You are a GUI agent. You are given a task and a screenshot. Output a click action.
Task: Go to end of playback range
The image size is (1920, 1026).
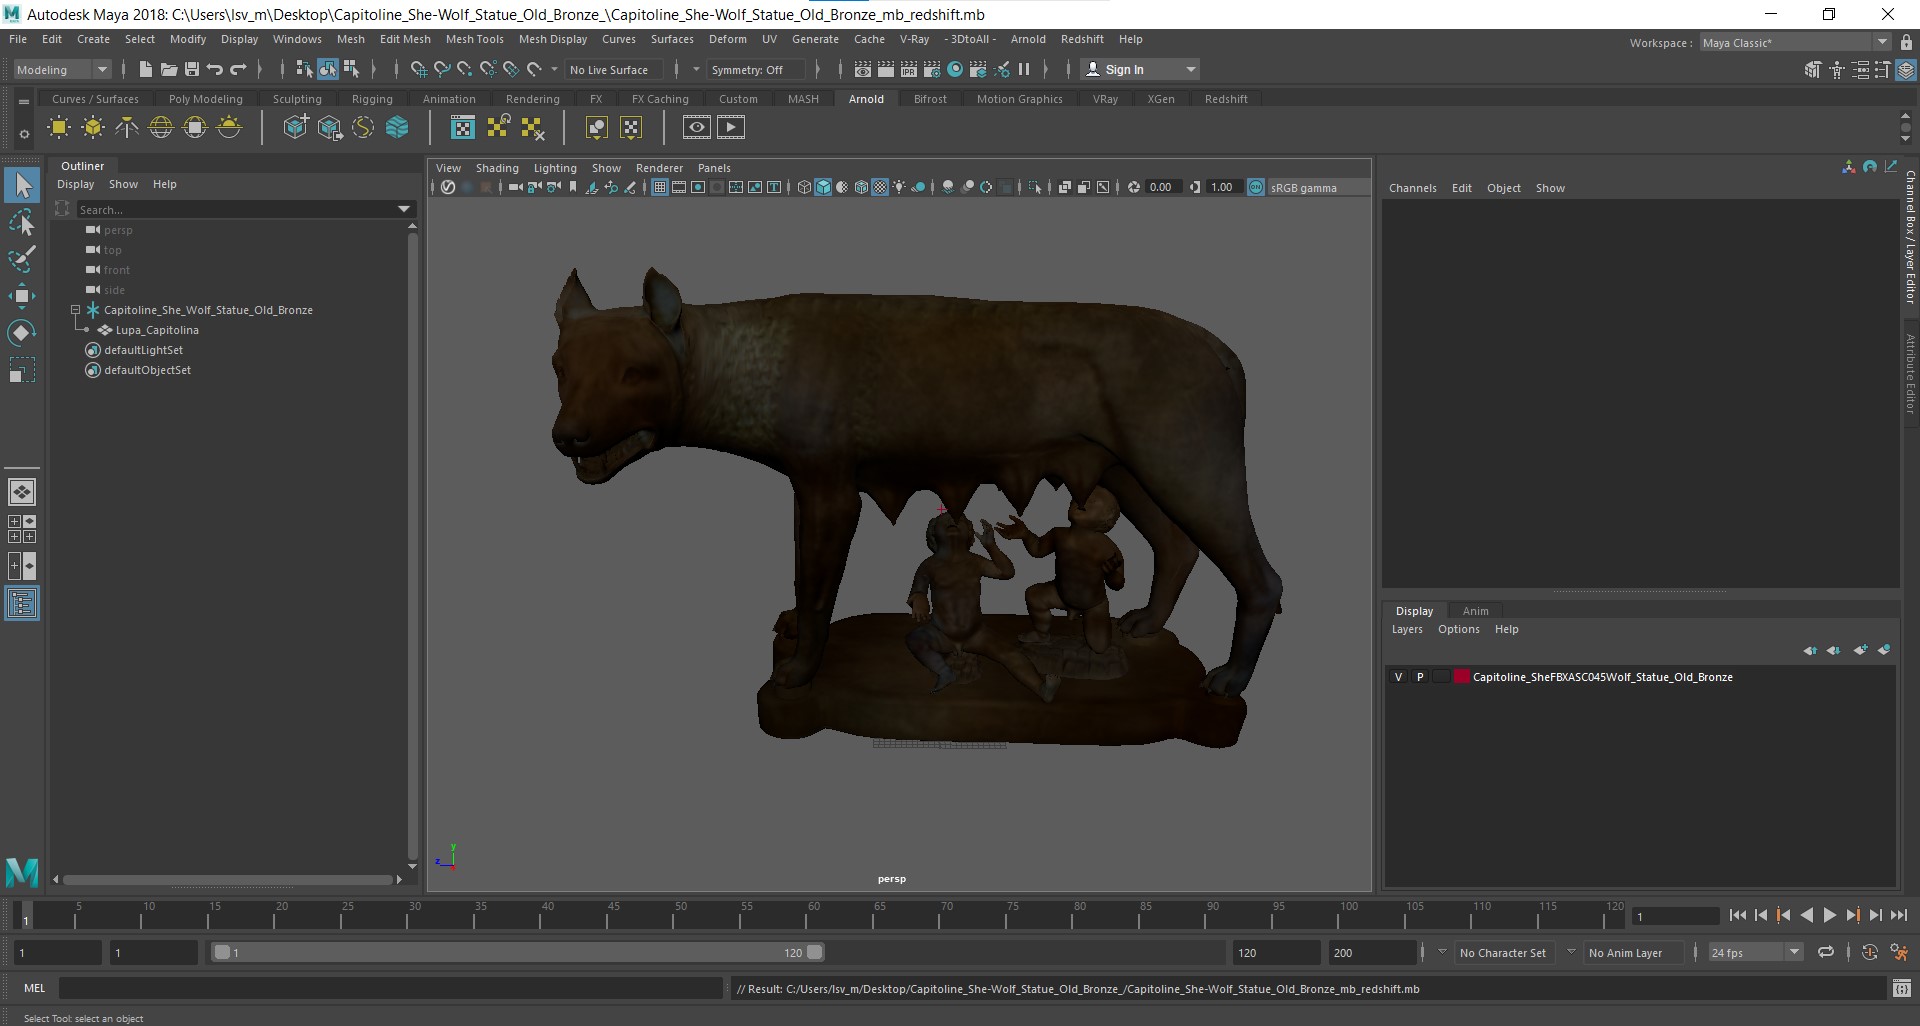tap(1898, 915)
